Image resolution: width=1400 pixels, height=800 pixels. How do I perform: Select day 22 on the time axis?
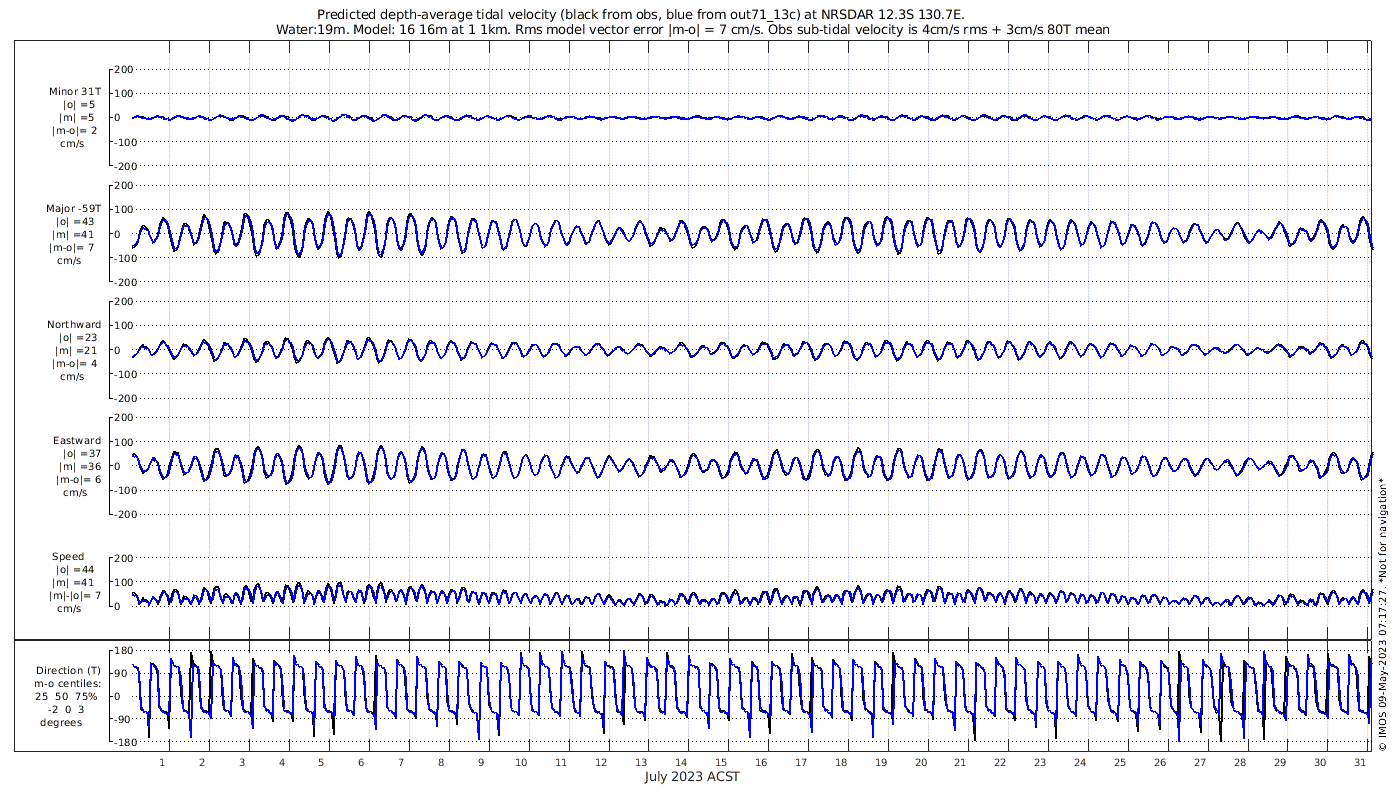pos(1000,762)
